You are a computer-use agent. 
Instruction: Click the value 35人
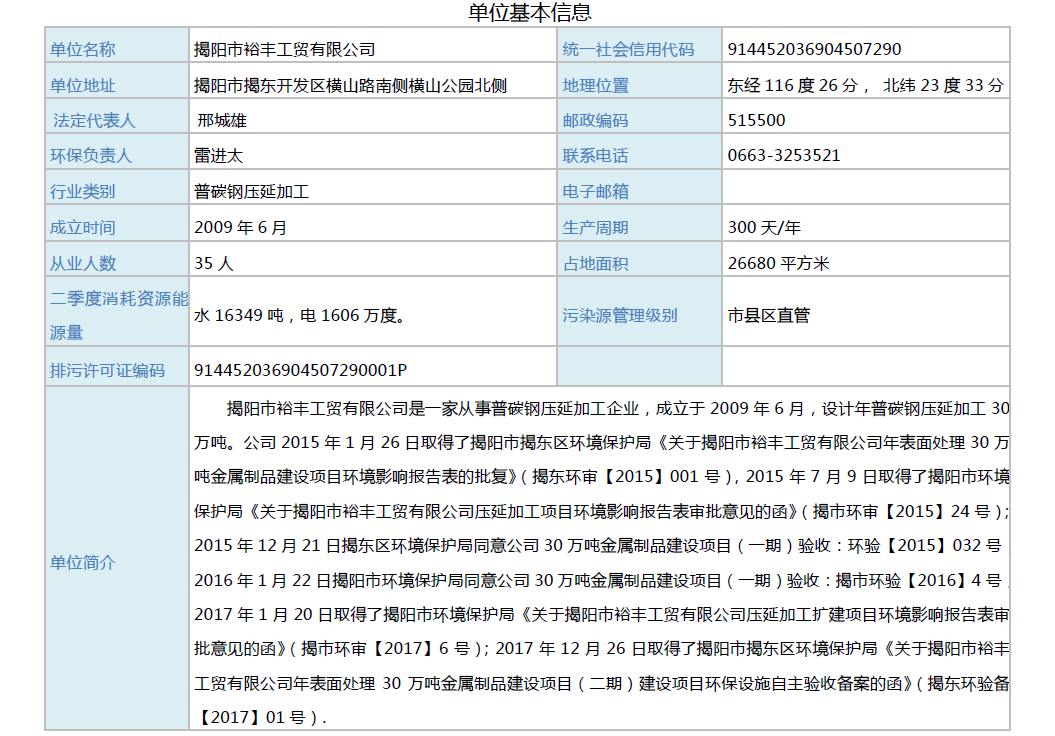pos(214,263)
